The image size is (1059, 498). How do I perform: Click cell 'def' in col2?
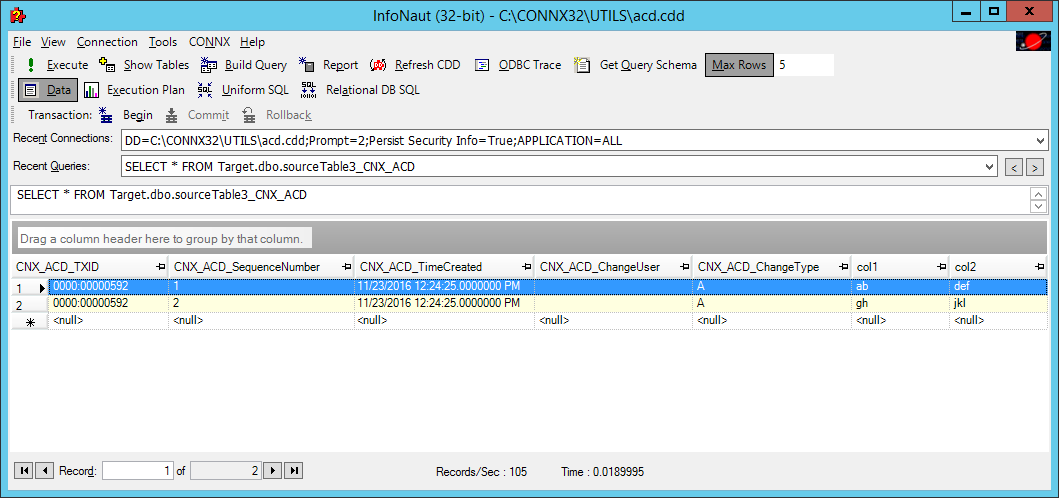tap(998, 287)
